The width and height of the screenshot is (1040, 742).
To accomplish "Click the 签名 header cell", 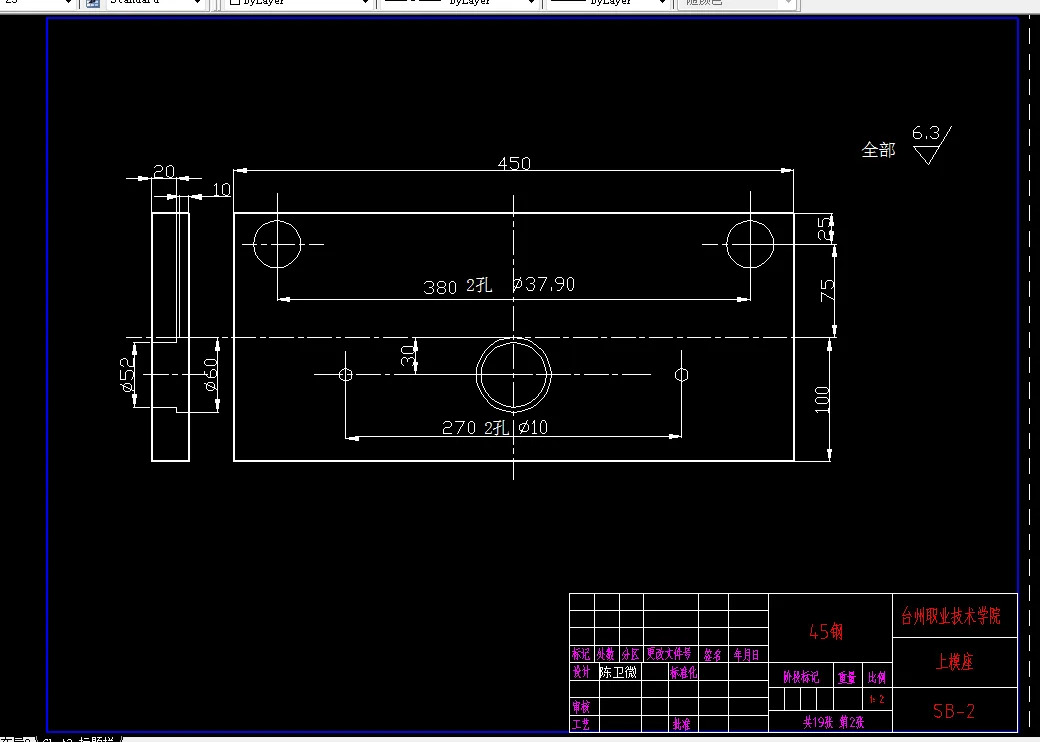I will click(713, 655).
